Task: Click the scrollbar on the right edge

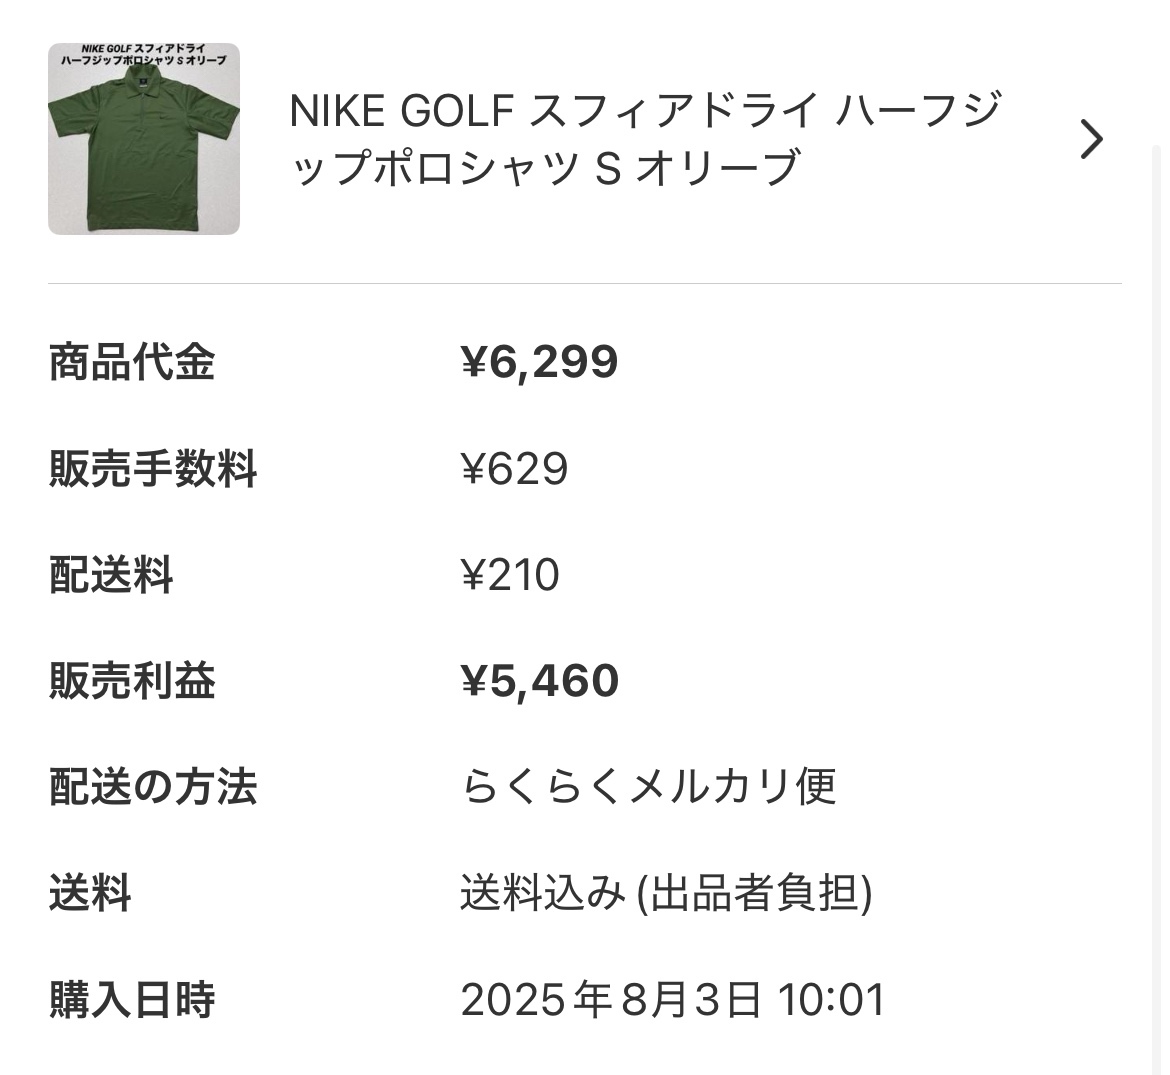Action: click(x=1158, y=500)
